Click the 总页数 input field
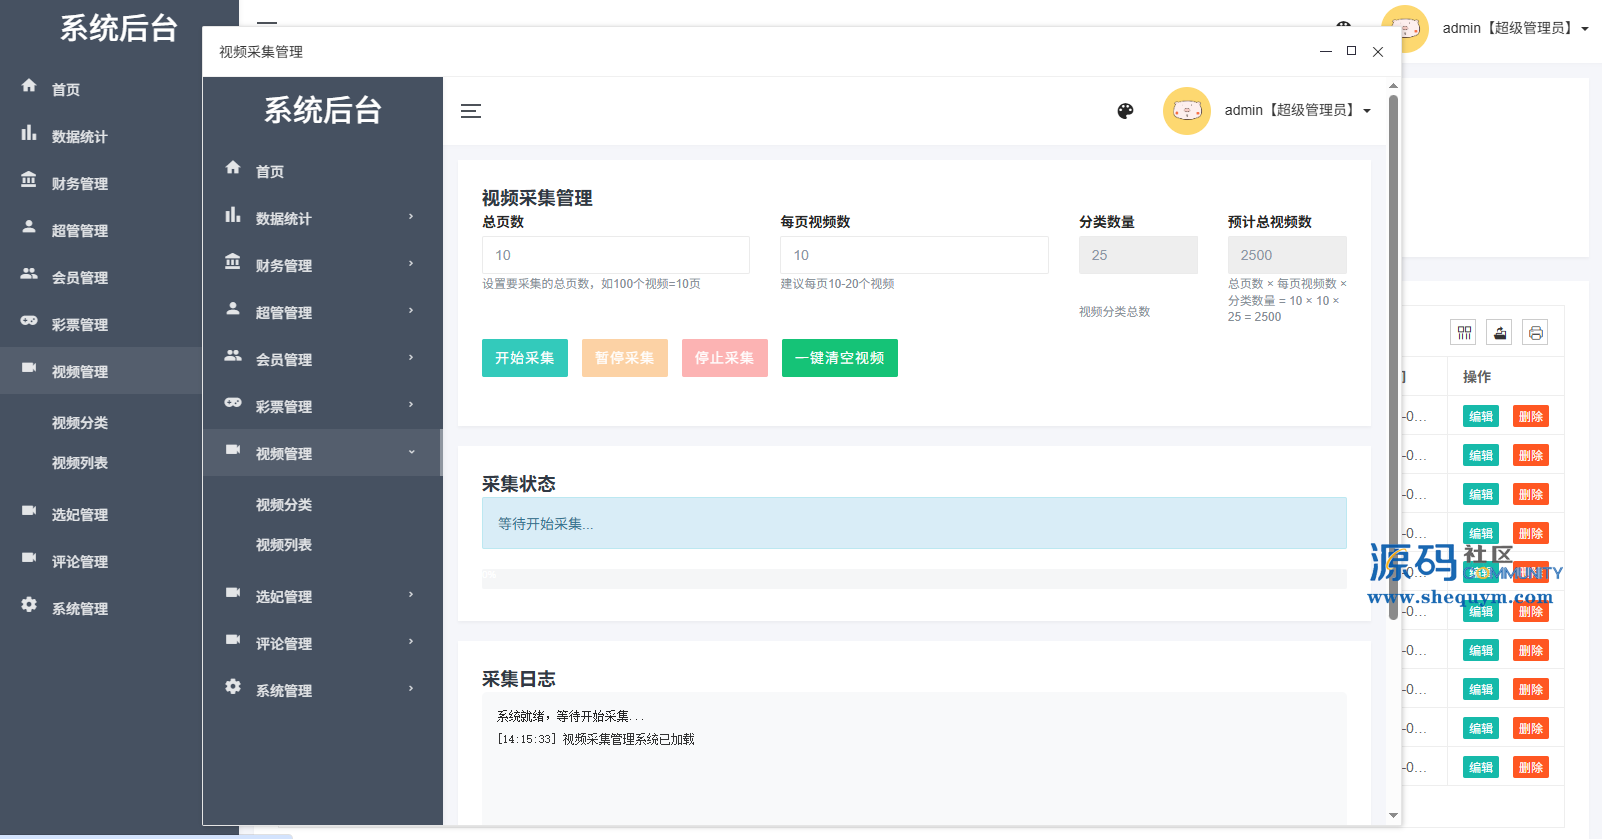The height and width of the screenshot is (839, 1602). click(615, 255)
